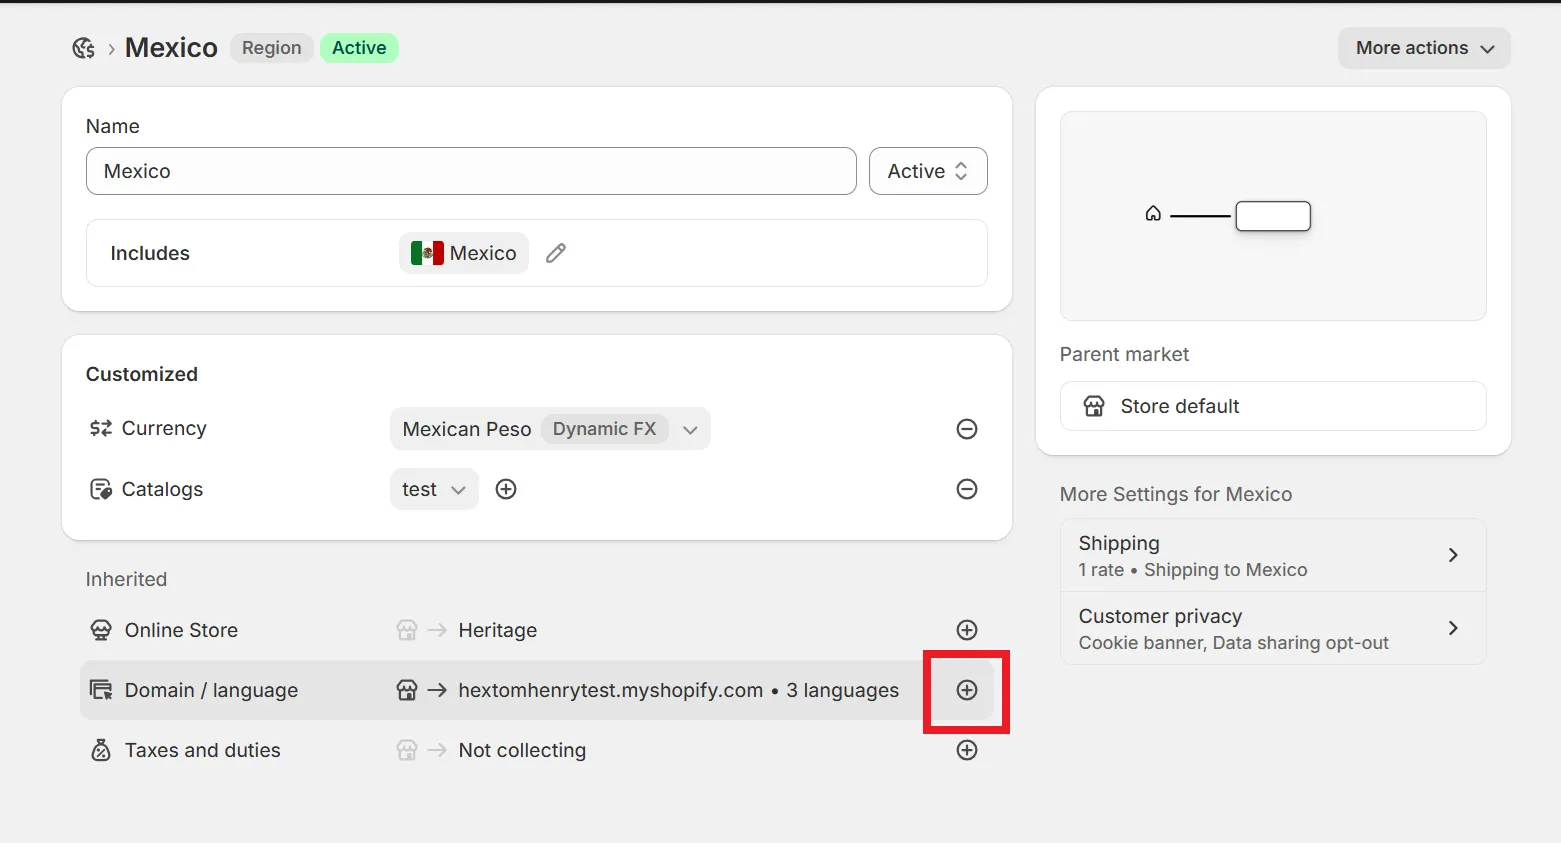Open the More actions menu
This screenshot has width=1561, height=843.
click(x=1424, y=48)
